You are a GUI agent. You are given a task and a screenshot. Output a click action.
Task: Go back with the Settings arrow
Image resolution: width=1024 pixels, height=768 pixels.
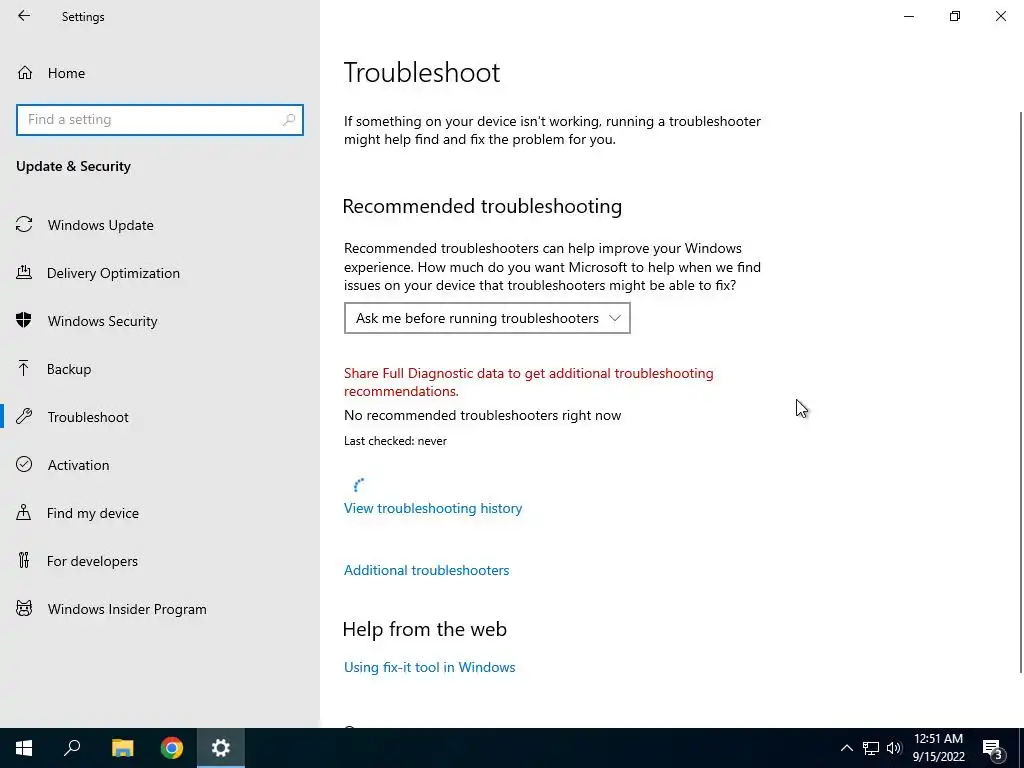[x=24, y=16]
